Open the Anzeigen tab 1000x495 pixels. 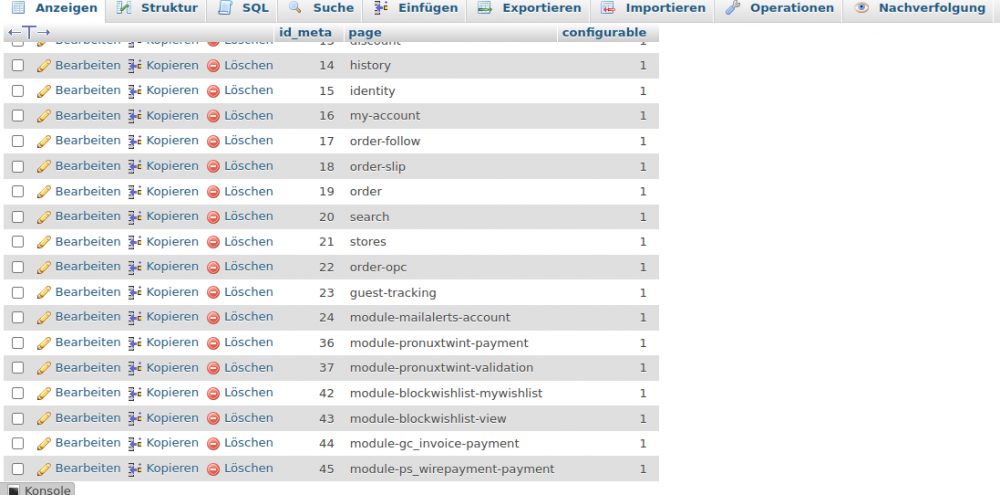tap(54, 9)
